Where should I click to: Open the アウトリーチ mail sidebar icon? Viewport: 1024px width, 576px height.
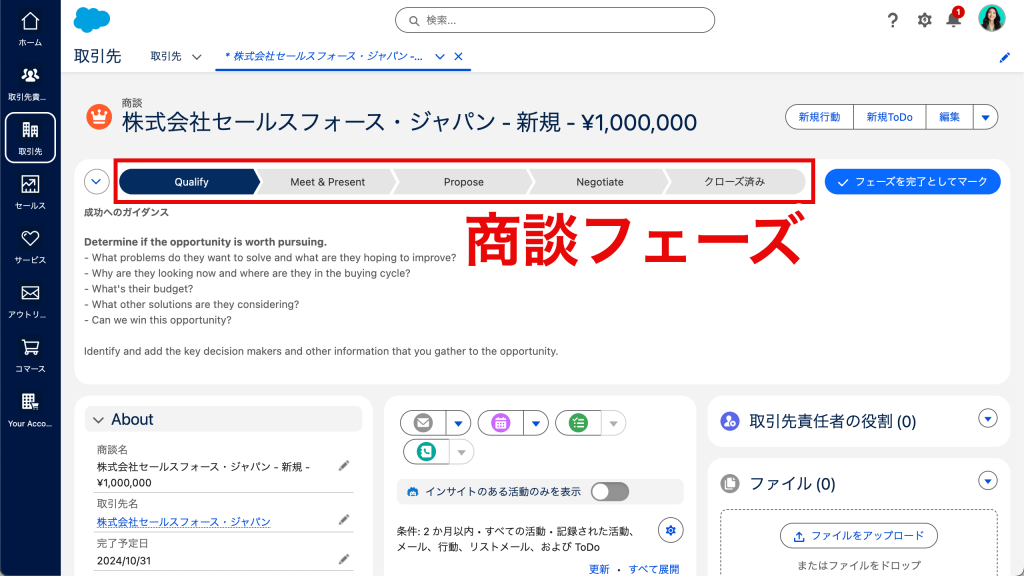[x=30, y=300]
